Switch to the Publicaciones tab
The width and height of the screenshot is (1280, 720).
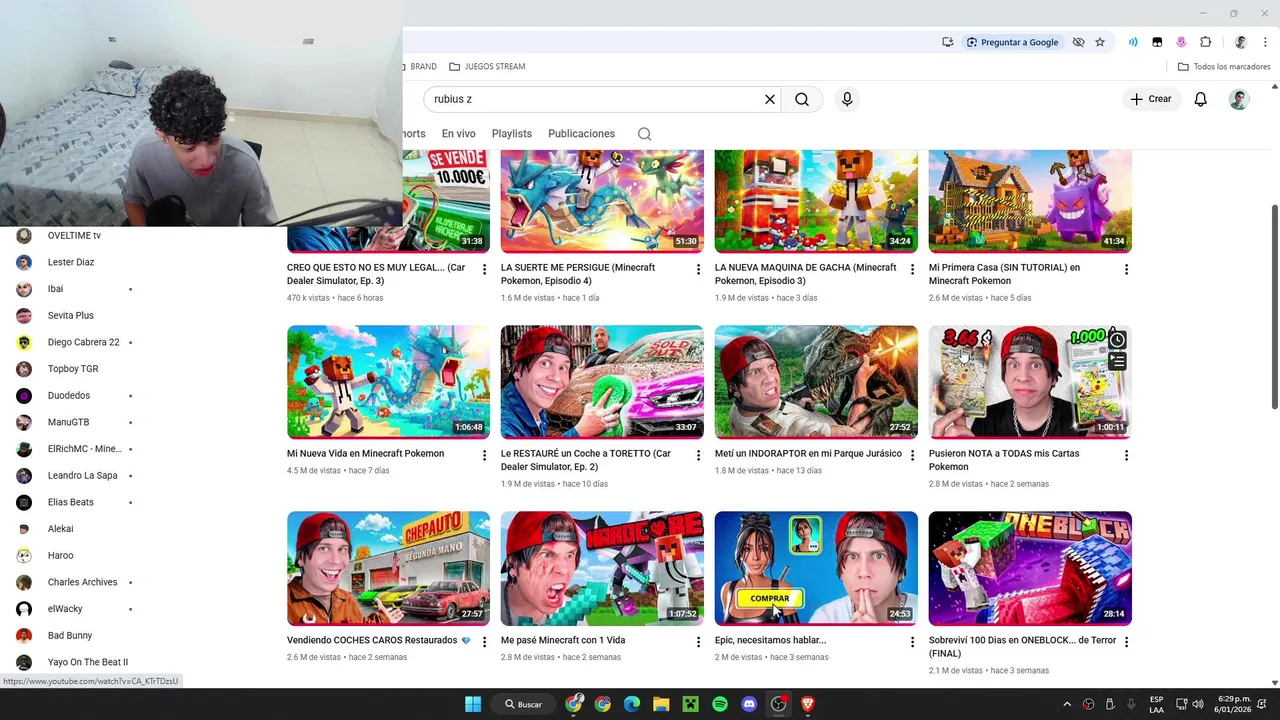(581, 134)
